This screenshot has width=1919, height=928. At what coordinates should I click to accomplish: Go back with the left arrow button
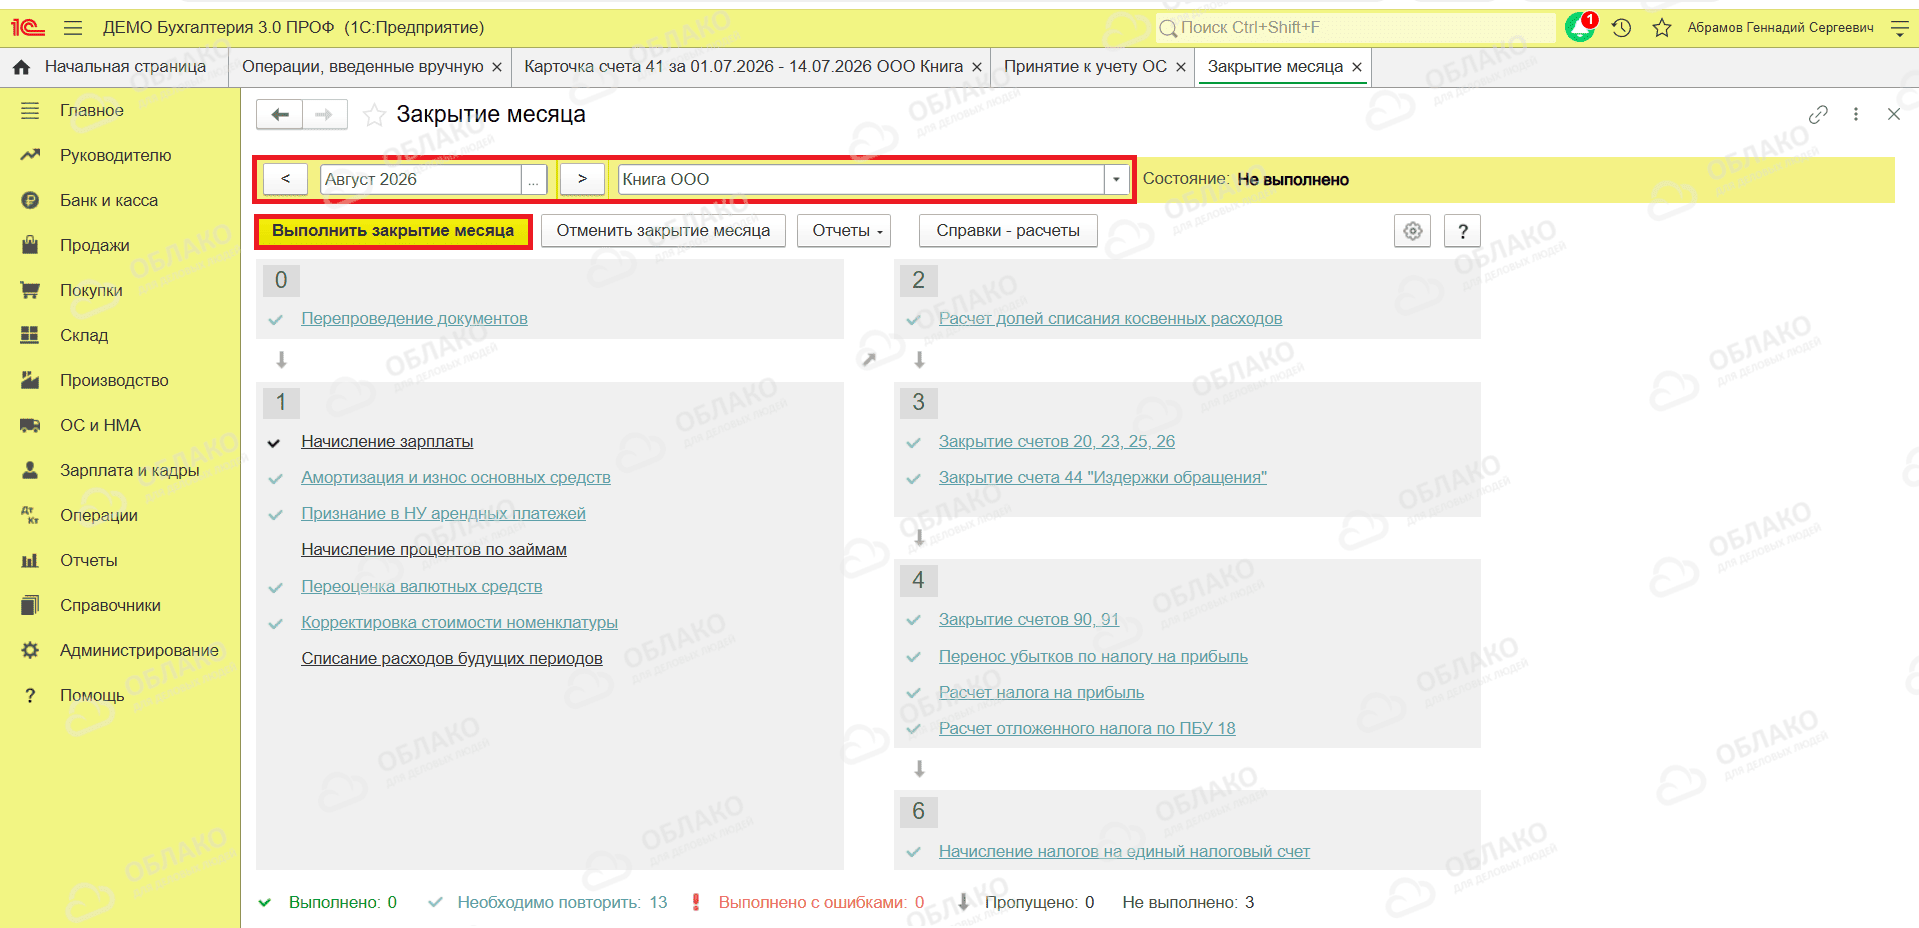click(x=279, y=115)
